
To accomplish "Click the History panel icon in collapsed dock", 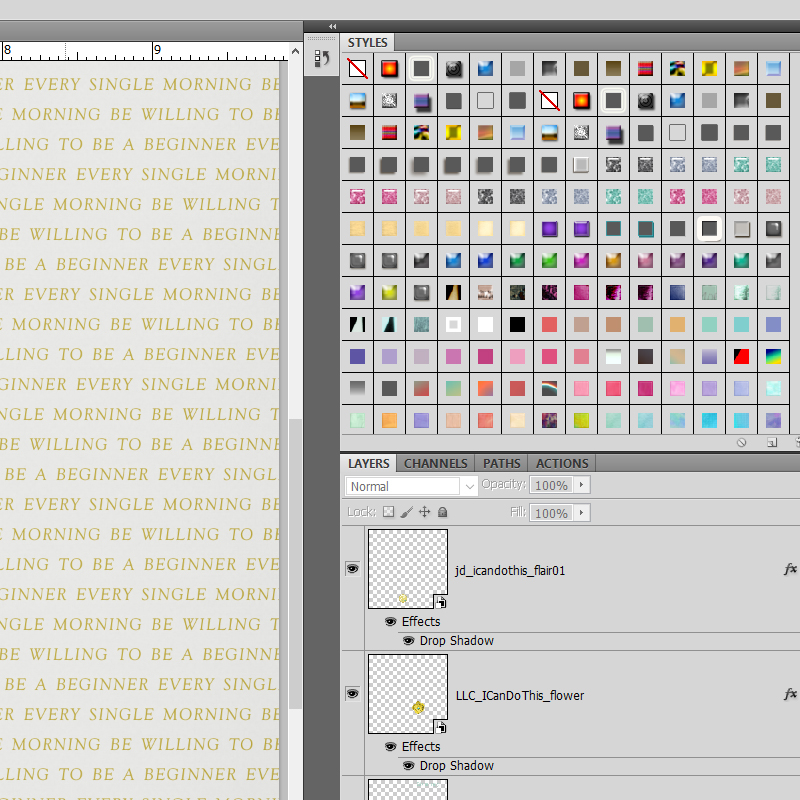I will 322,59.
